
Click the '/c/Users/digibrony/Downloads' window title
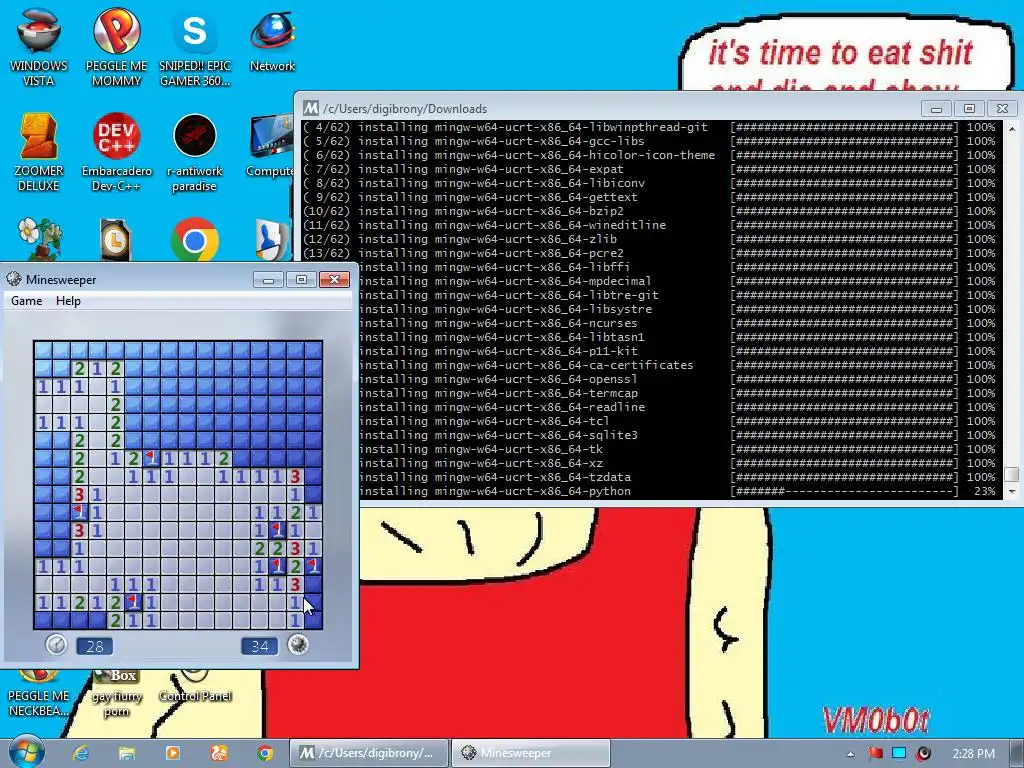[405, 109]
